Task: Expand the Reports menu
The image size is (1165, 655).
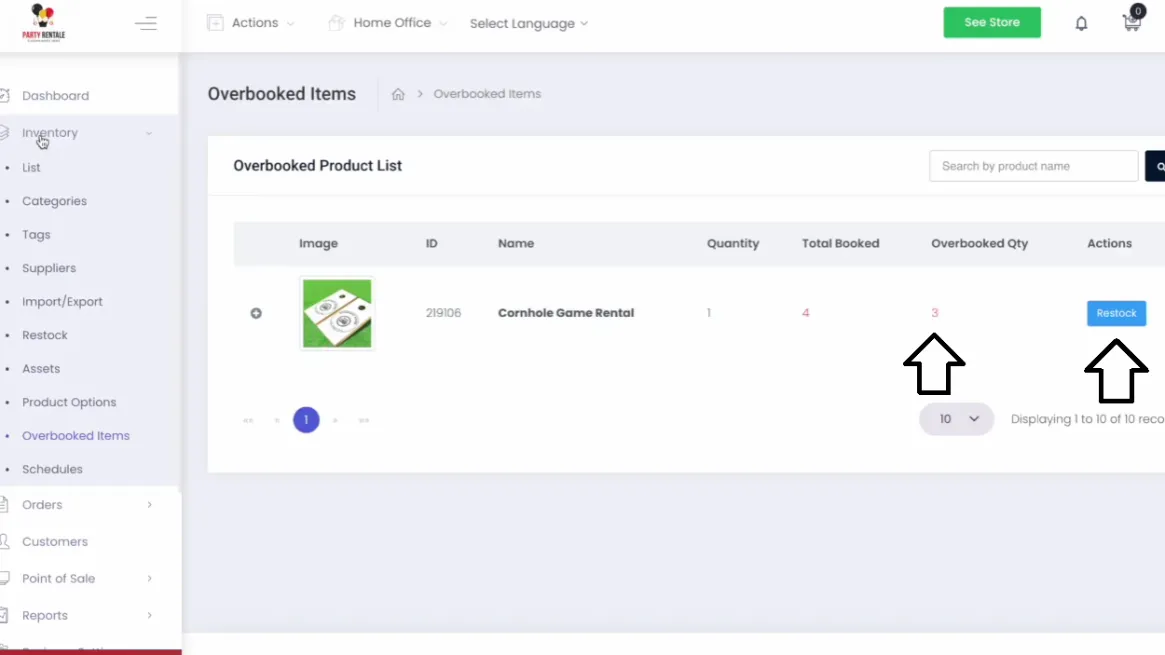Action: tap(44, 615)
